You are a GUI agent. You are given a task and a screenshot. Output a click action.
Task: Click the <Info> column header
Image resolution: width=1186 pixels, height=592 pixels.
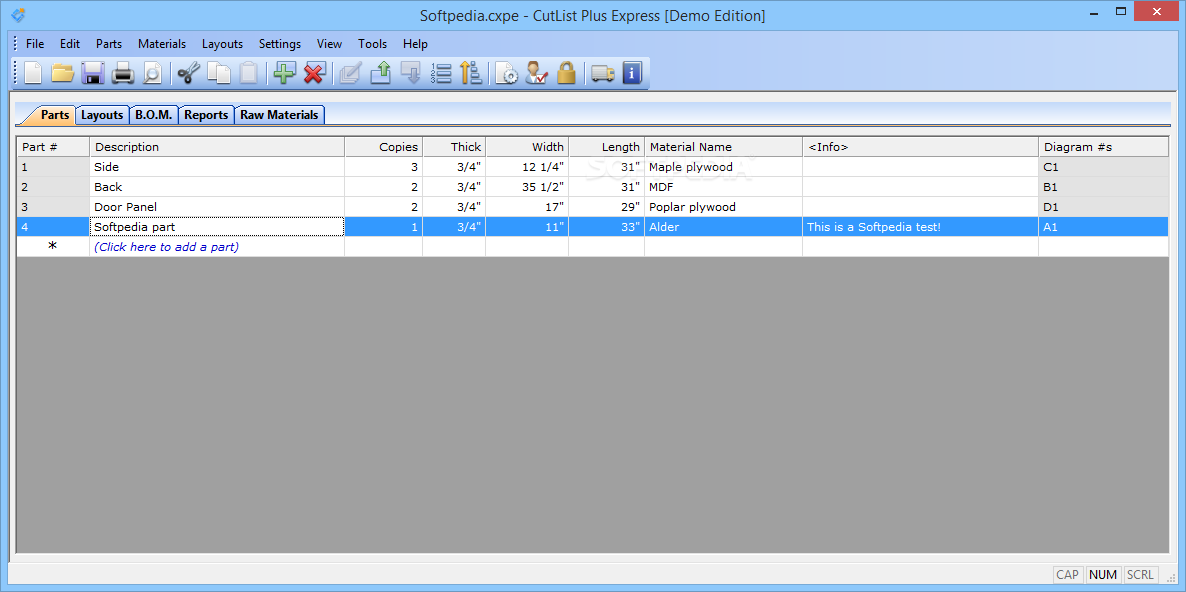(x=920, y=147)
